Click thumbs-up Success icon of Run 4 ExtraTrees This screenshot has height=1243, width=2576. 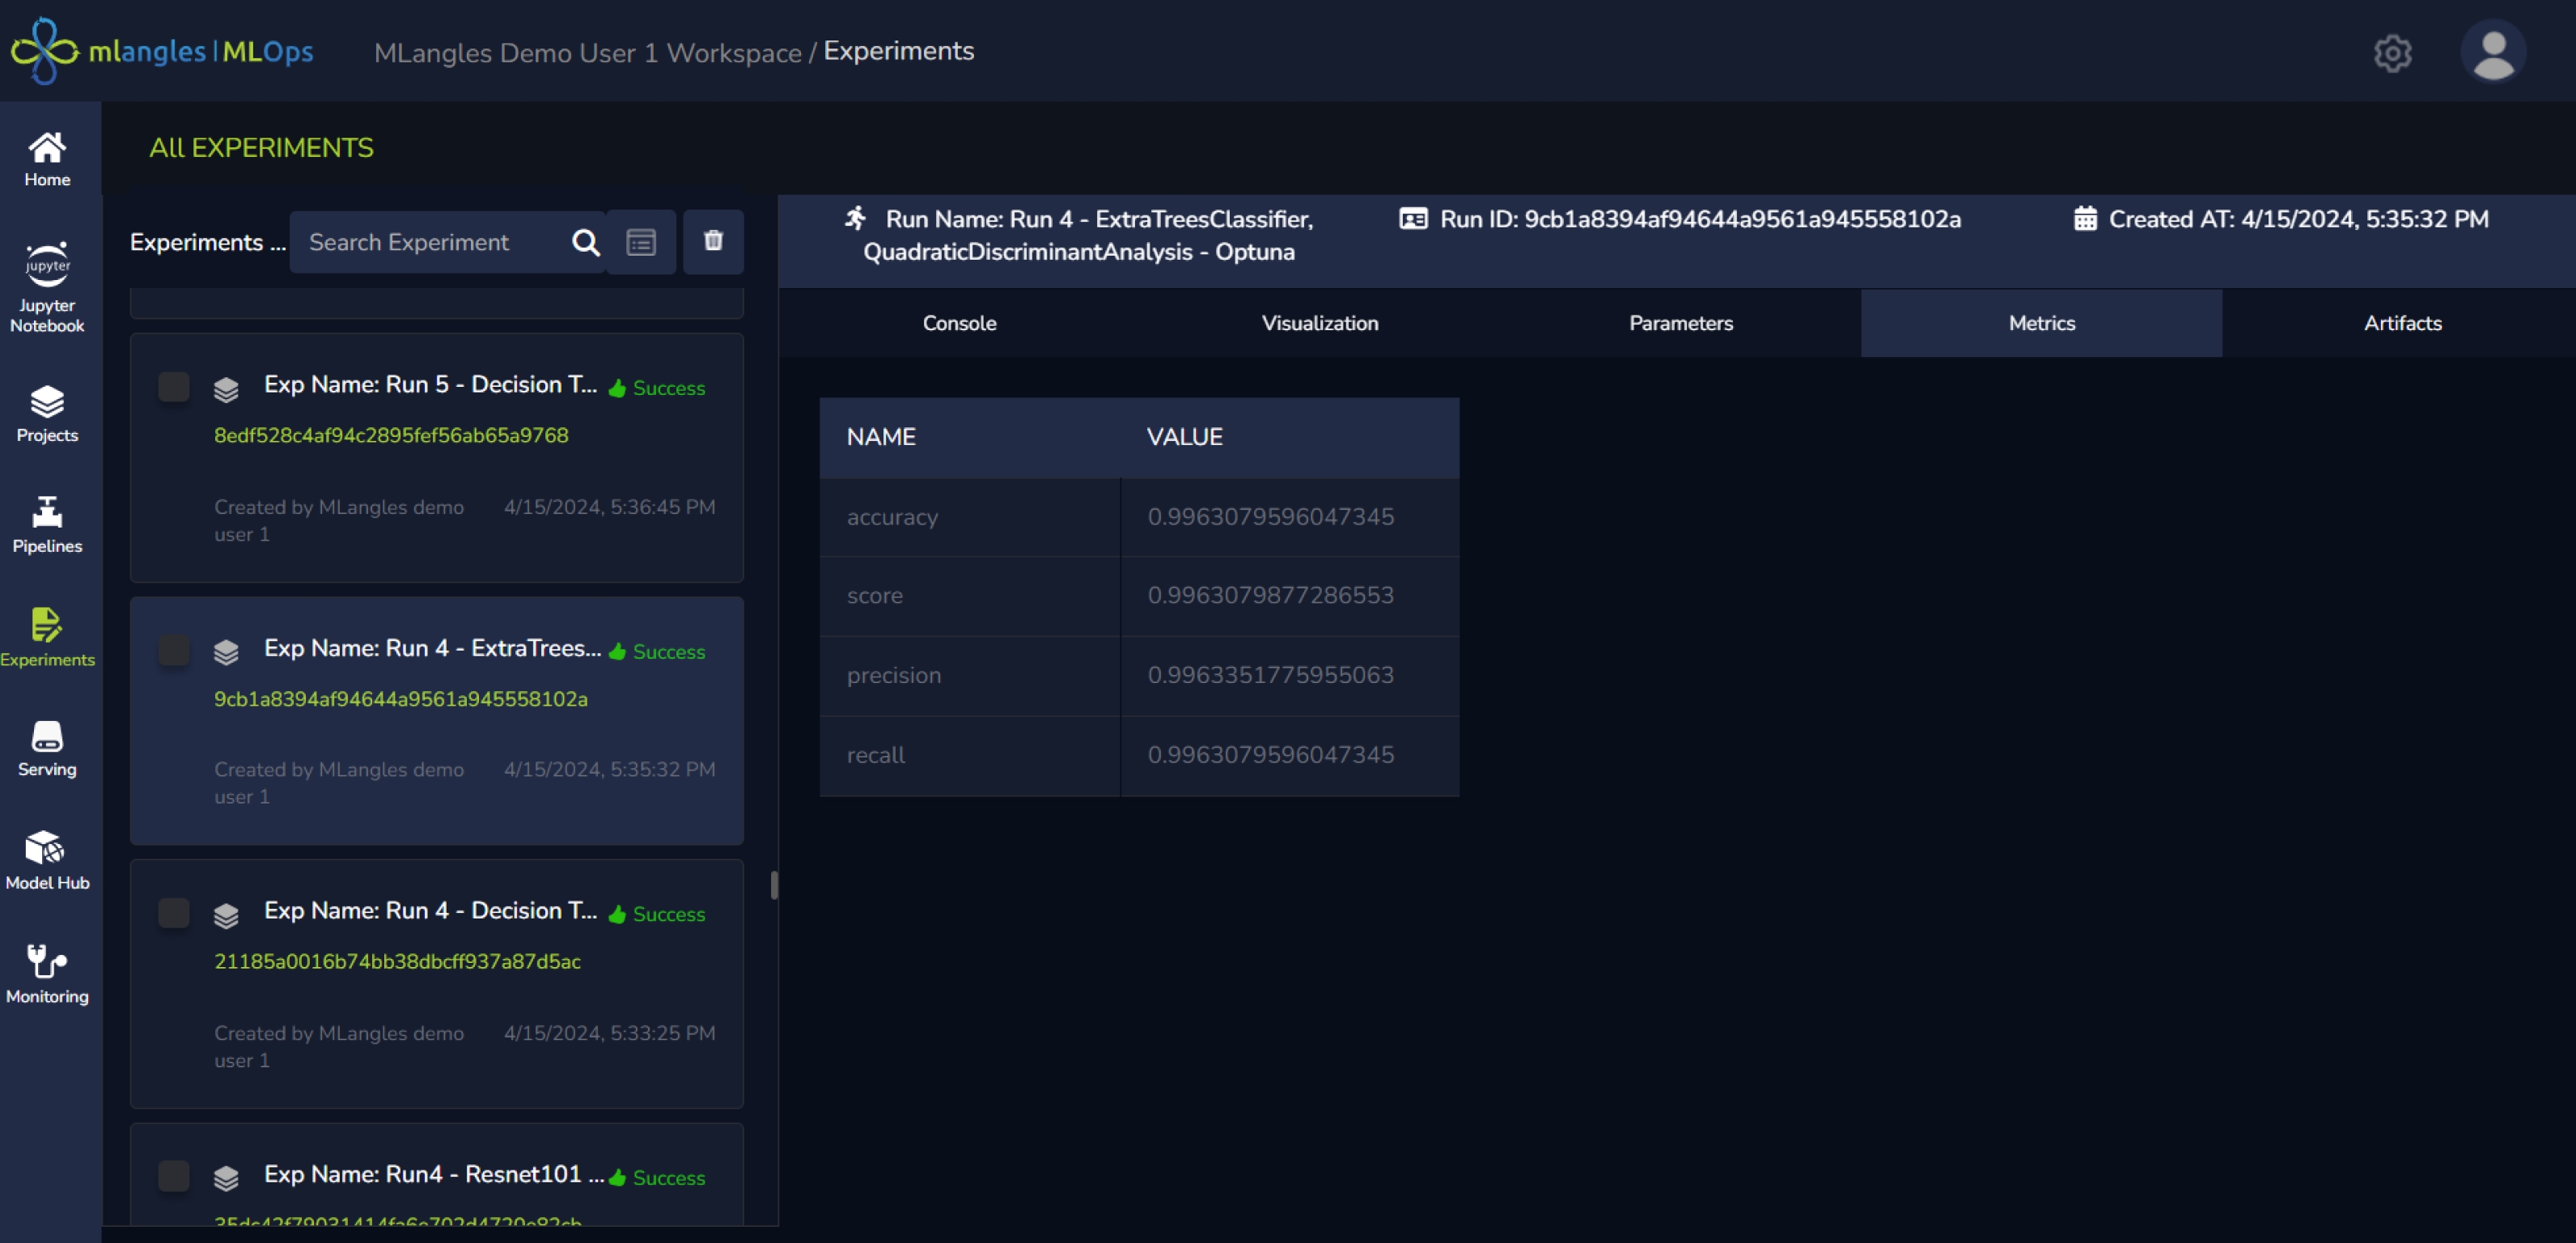617,651
